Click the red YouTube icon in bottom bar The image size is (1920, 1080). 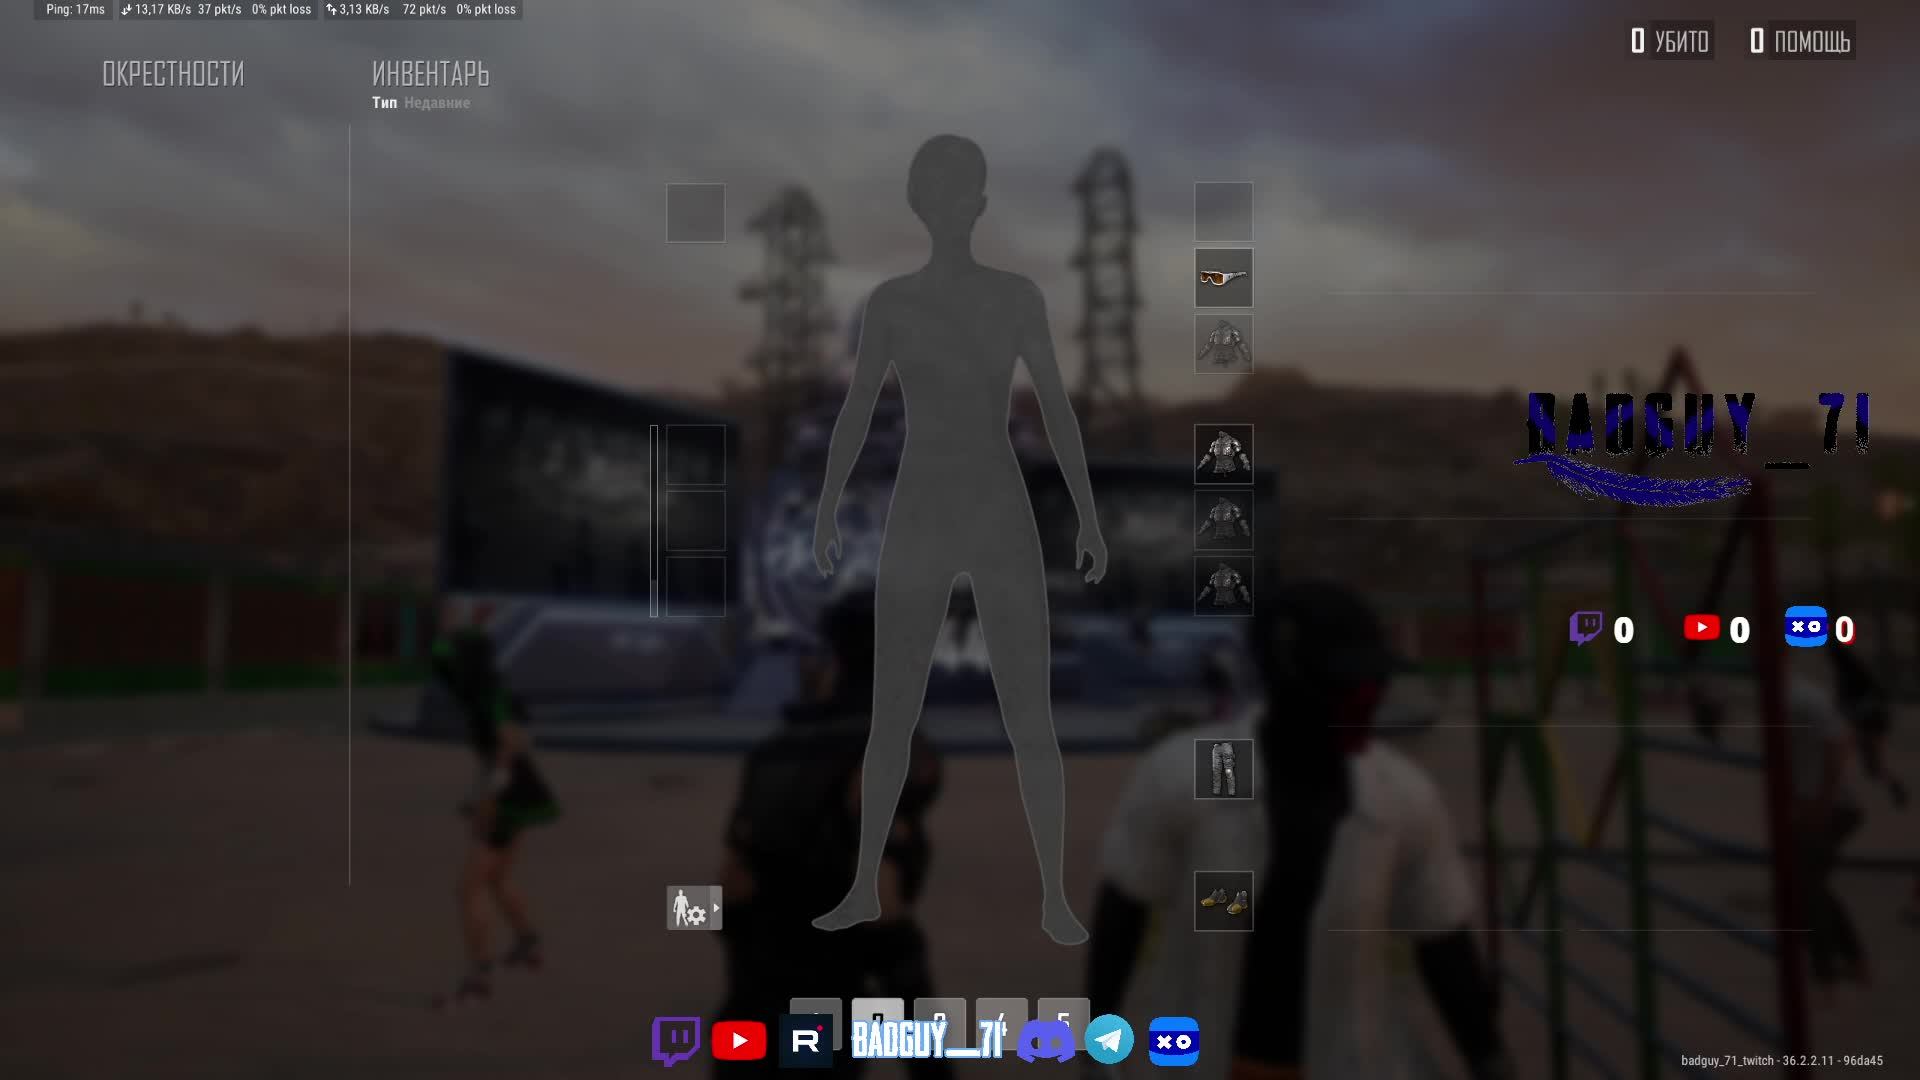click(x=739, y=1041)
